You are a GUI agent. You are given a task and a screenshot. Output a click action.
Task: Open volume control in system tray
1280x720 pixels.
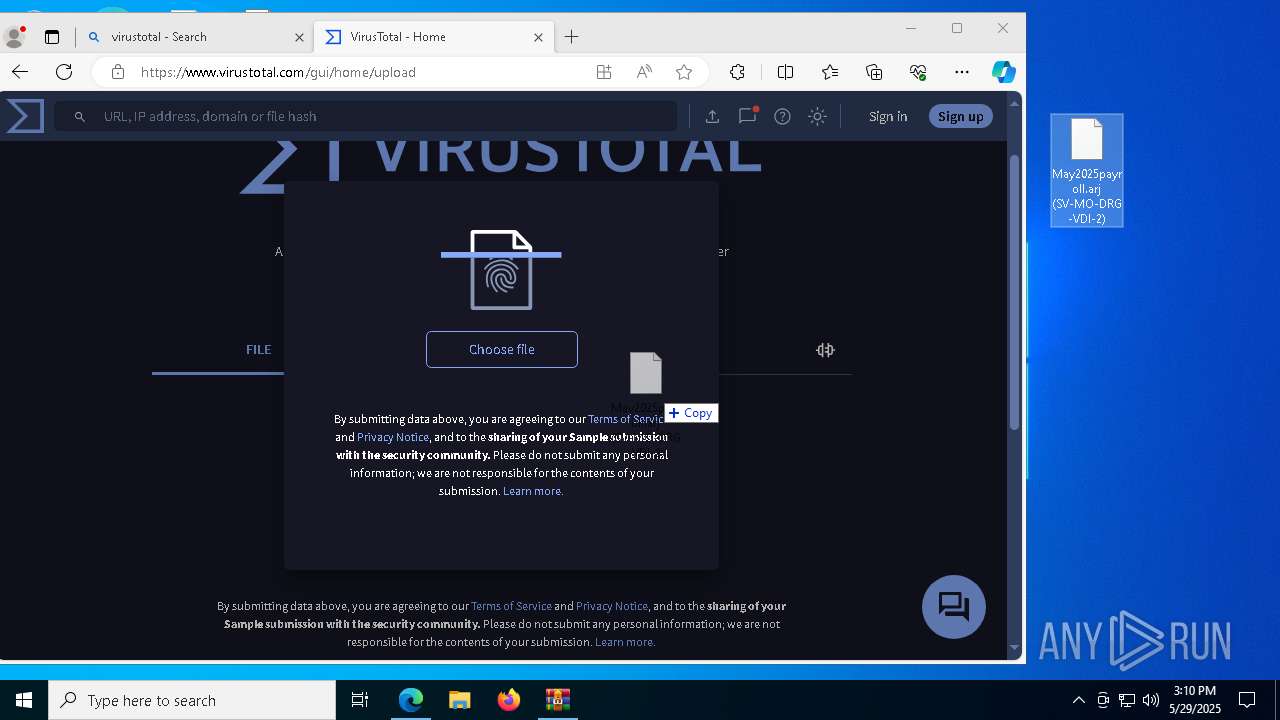point(1151,700)
